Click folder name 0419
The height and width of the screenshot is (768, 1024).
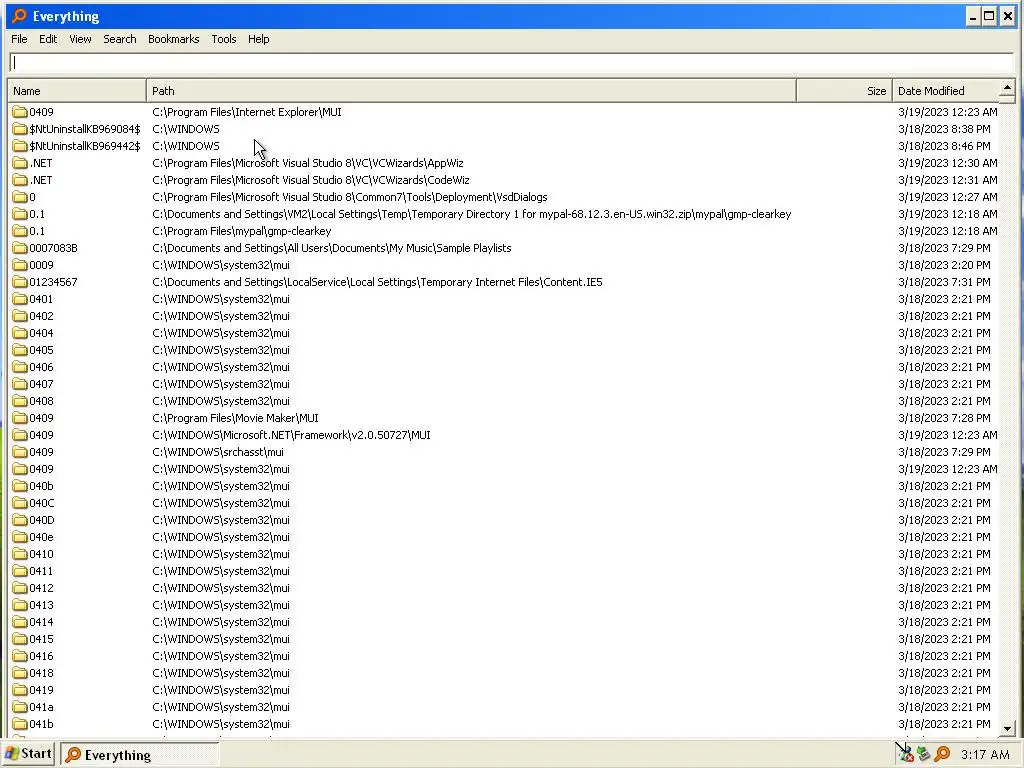[x=41, y=689]
